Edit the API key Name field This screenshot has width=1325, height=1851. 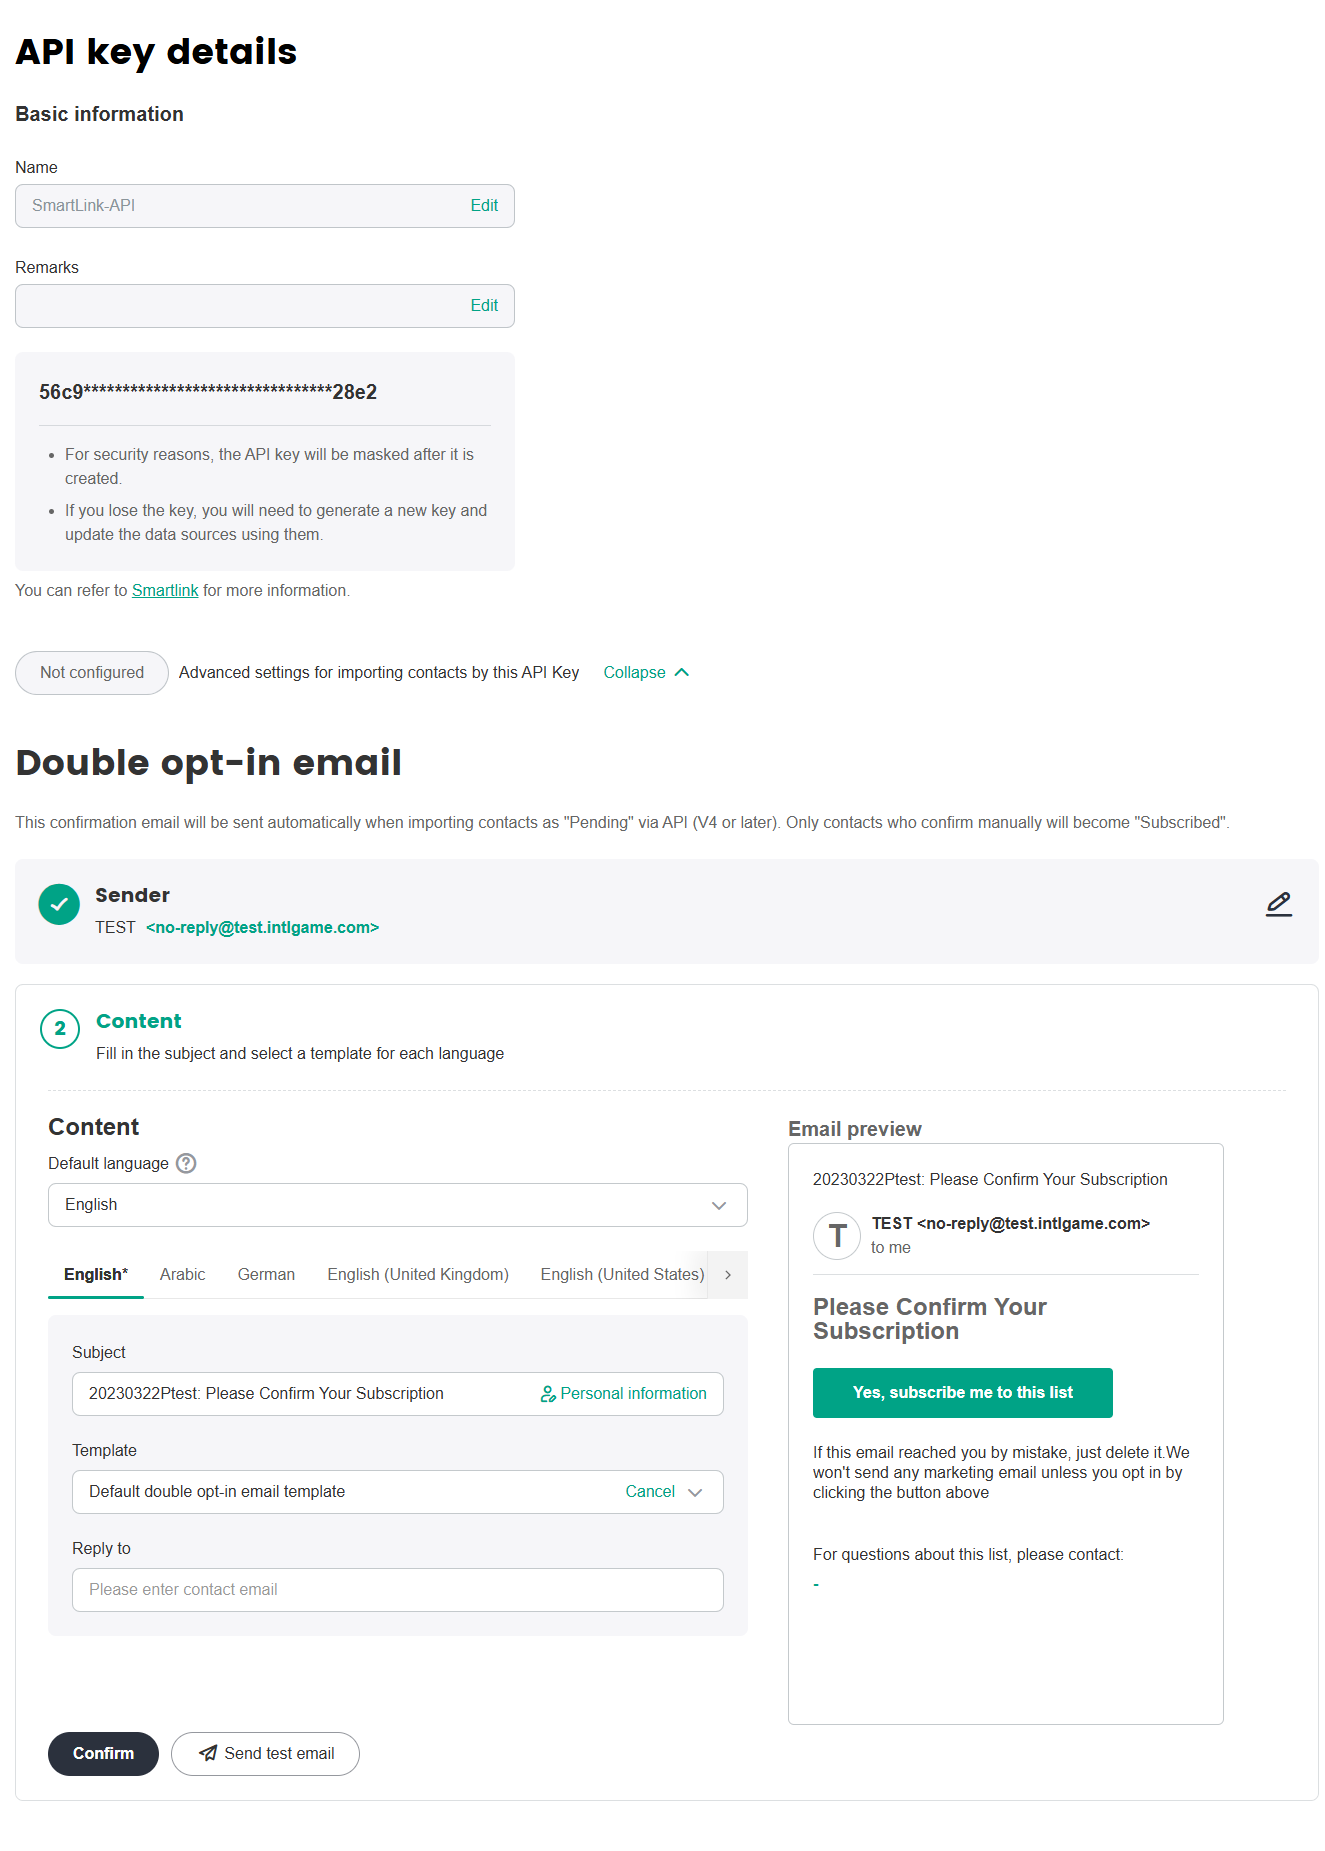point(484,206)
